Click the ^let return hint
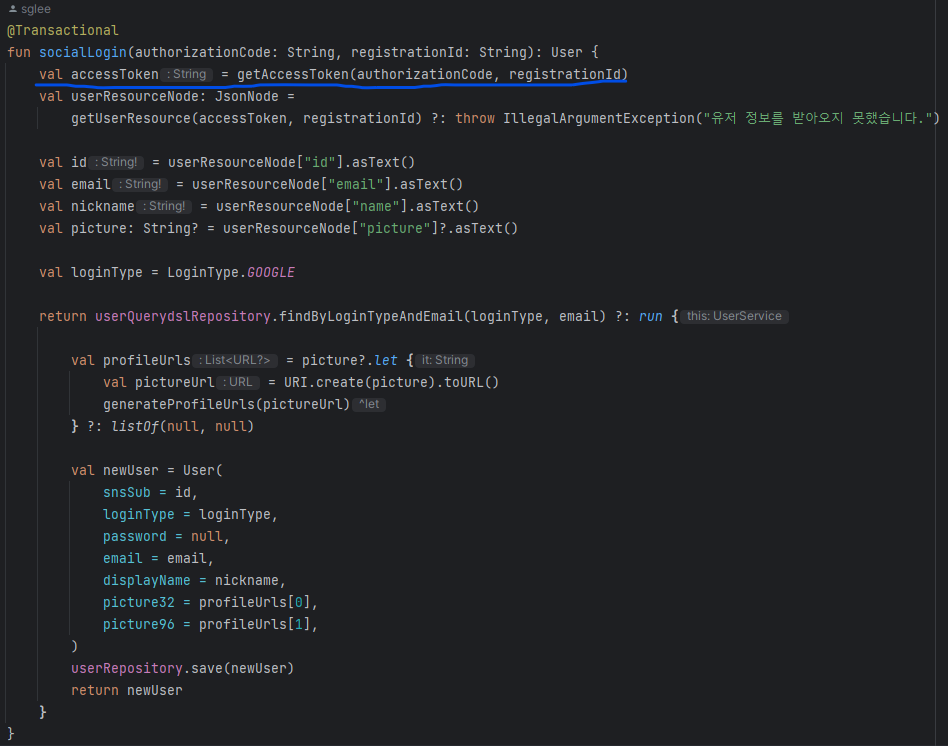 click(x=369, y=404)
